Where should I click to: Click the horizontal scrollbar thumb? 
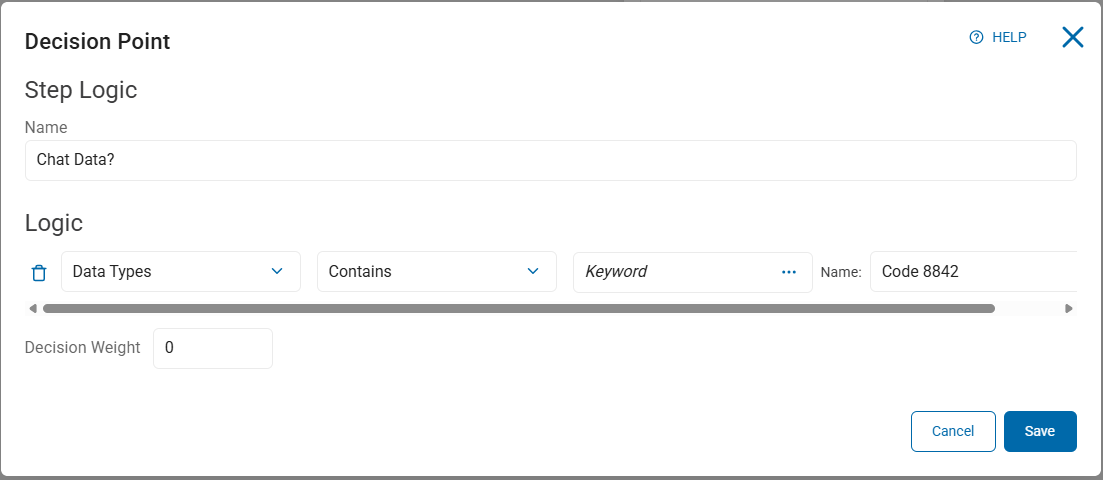point(518,309)
